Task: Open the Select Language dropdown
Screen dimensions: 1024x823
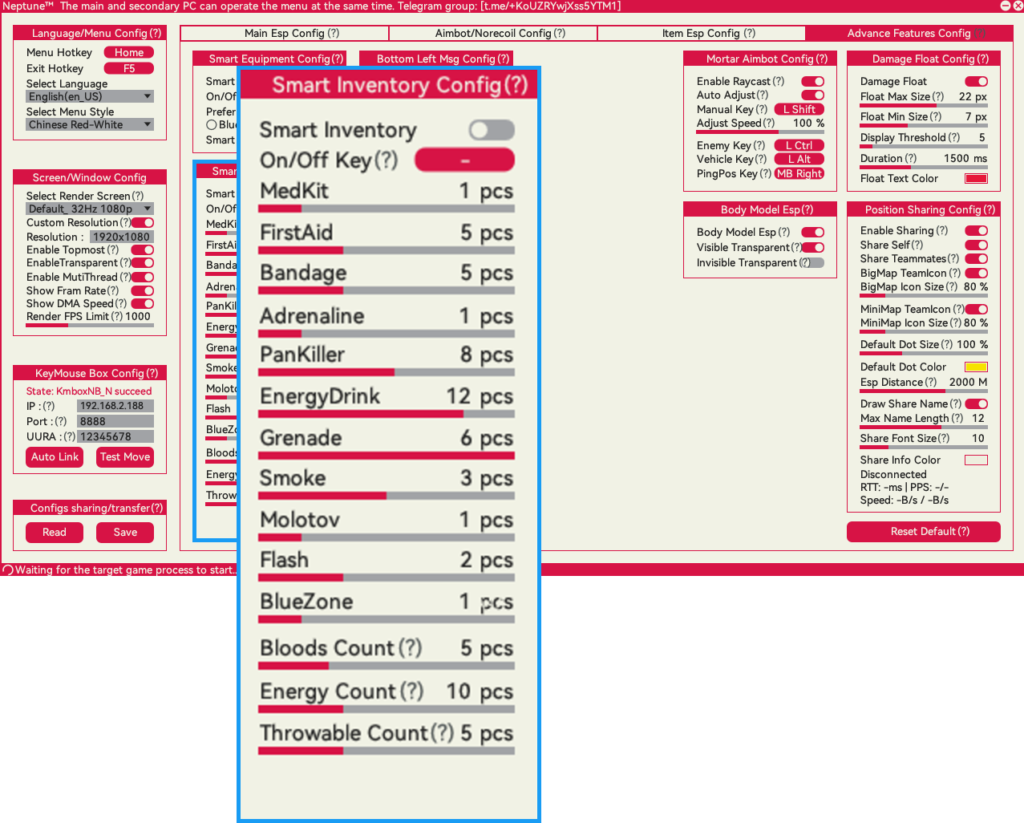Action: (90, 97)
